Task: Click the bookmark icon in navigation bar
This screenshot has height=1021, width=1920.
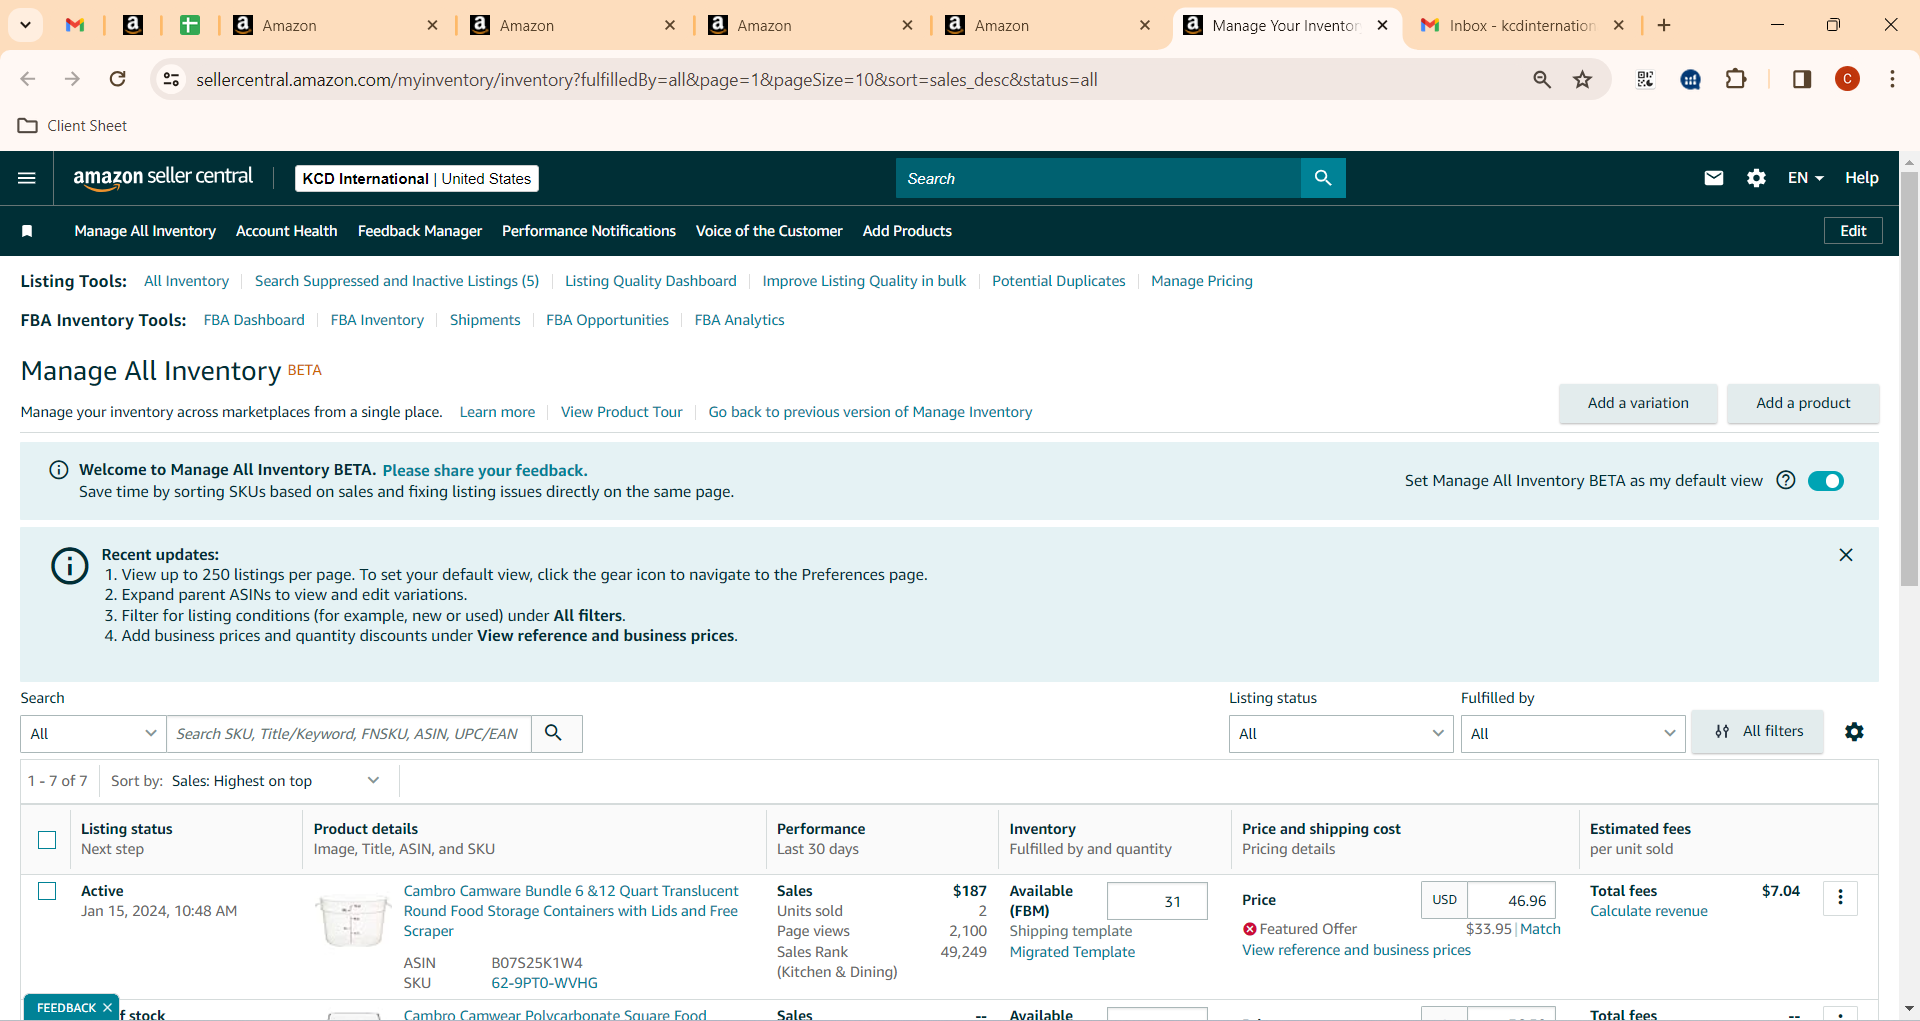Action: click(27, 231)
